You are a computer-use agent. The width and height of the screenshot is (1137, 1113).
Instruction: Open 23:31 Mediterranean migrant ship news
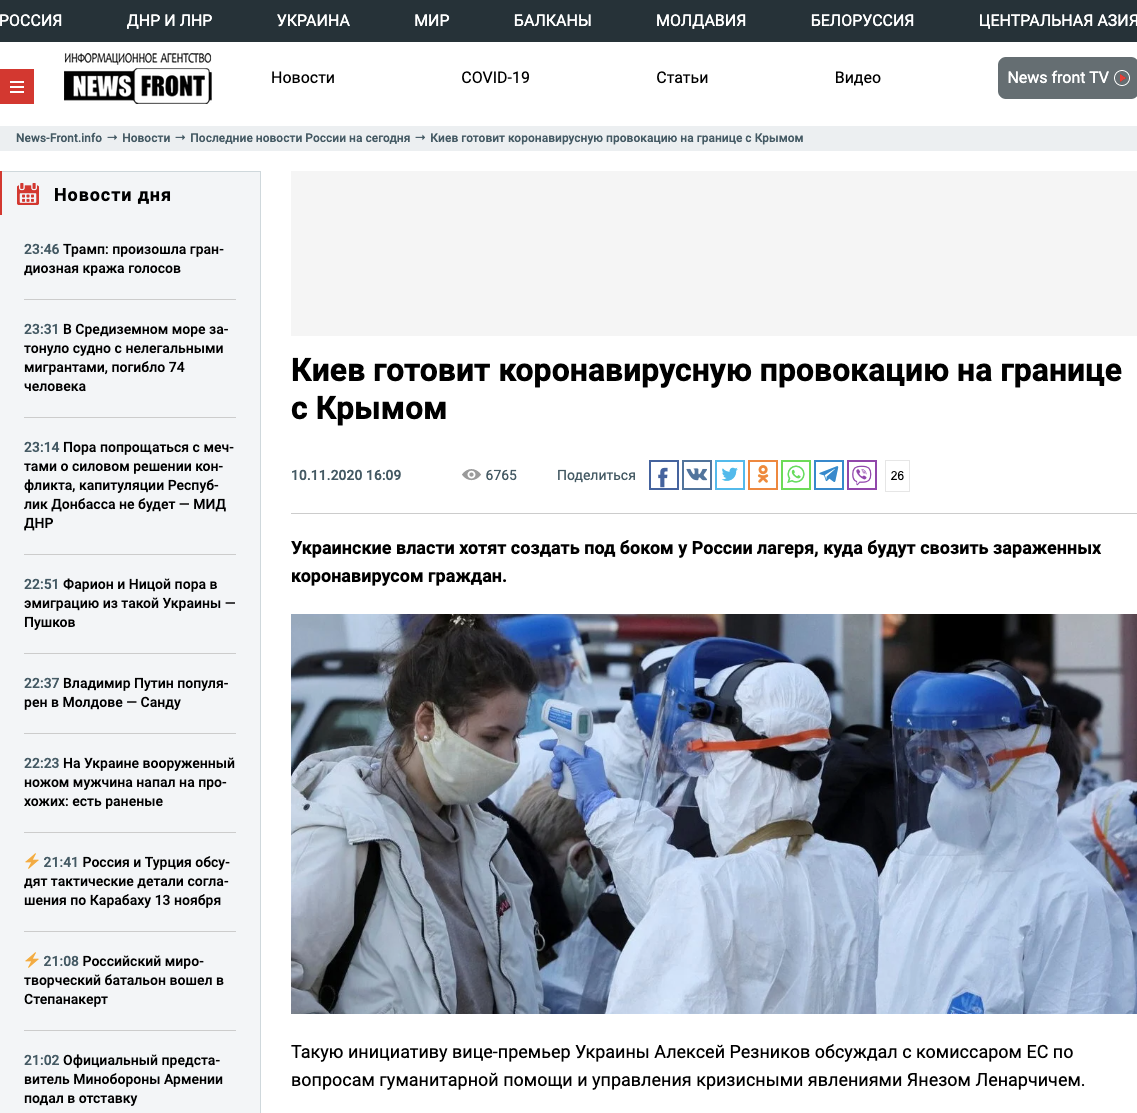tap(126, 357)
